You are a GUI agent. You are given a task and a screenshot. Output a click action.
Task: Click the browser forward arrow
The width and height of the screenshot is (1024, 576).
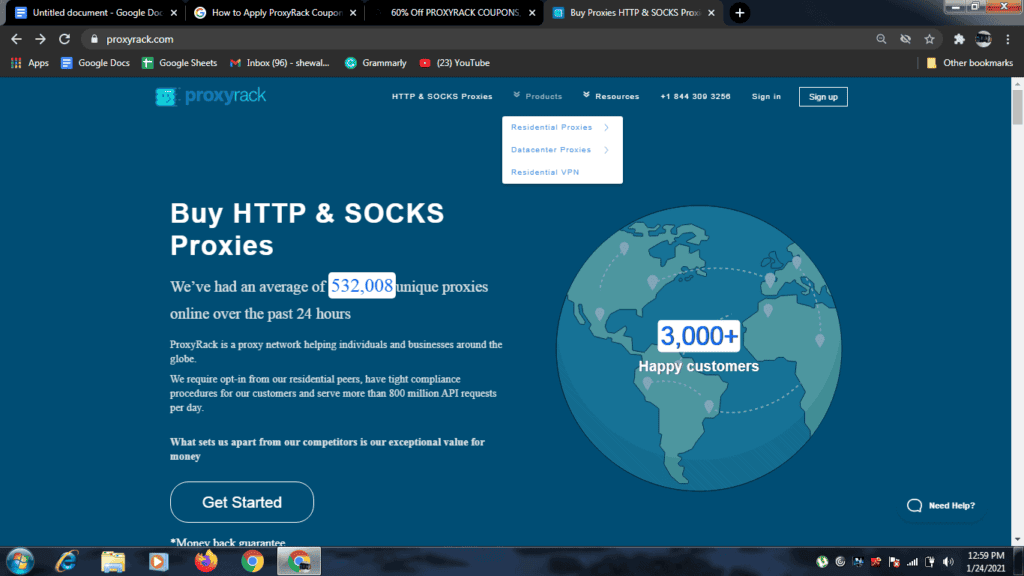tap(40, 39)
